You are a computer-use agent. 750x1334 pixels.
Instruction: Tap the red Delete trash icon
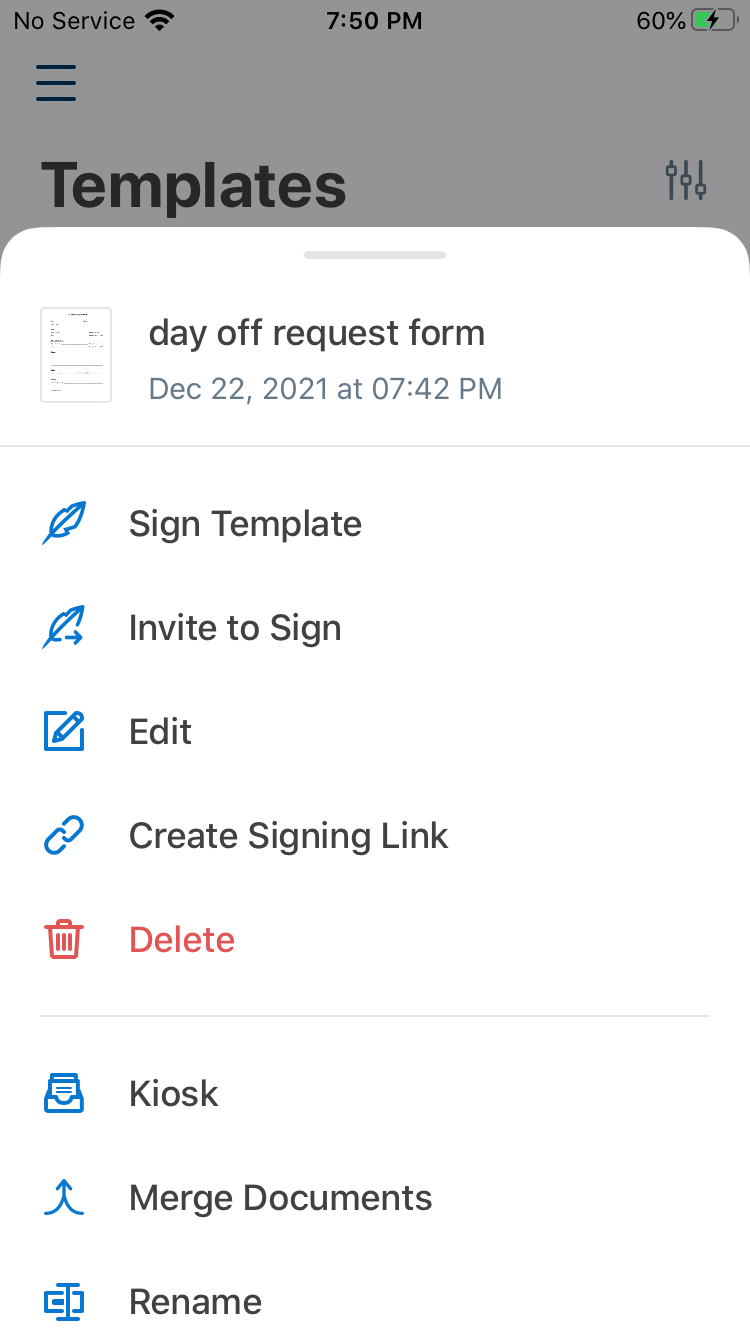[x=64, y=940]
